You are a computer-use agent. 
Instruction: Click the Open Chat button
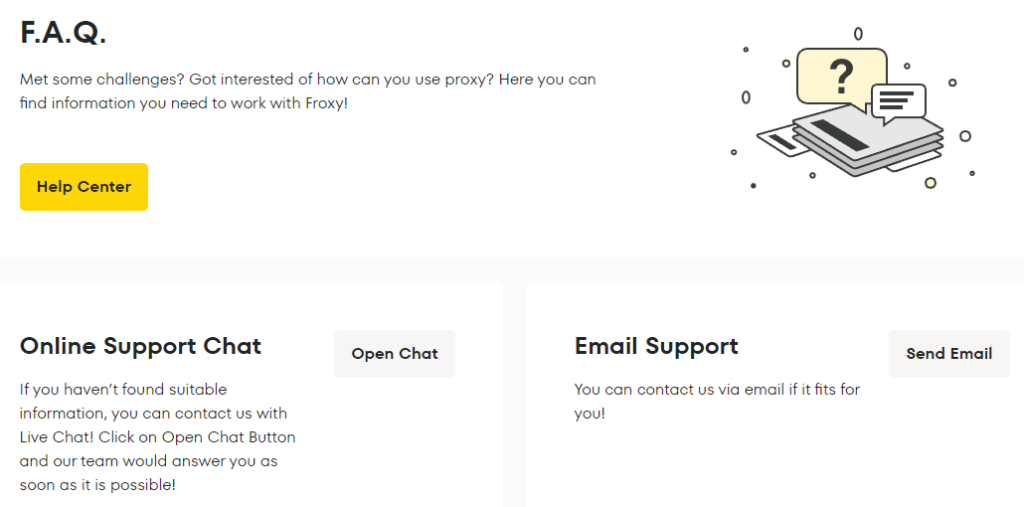[x=394, y=354]
